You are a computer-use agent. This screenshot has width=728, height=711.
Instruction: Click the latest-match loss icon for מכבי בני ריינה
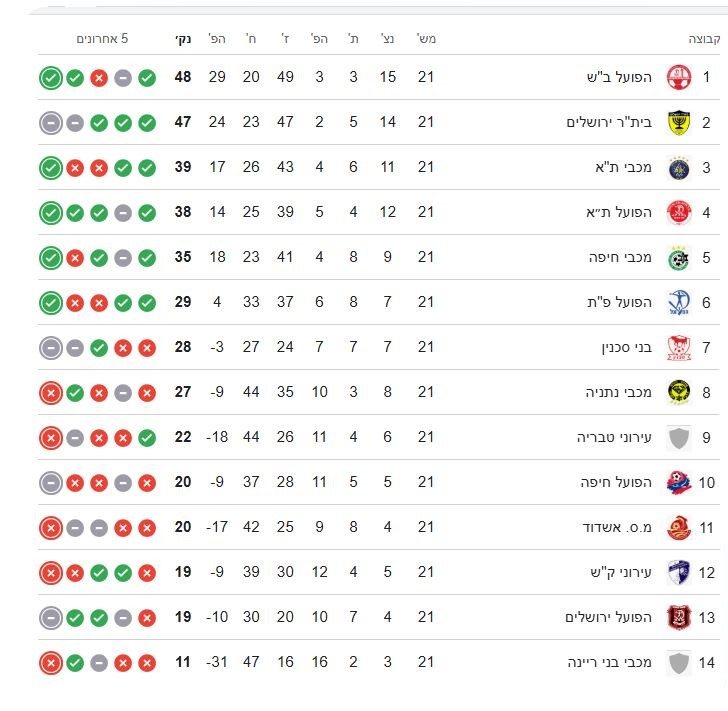pos(50,662)
